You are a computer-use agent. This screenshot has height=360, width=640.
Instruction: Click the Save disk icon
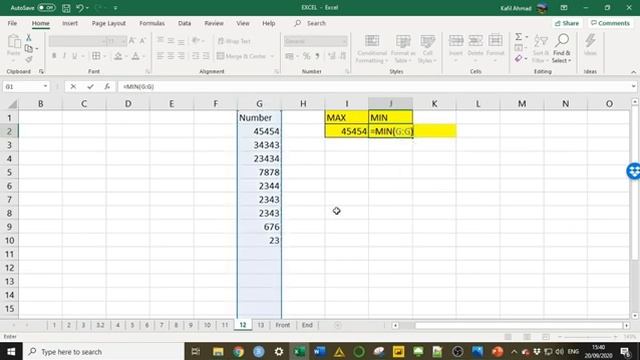[x=66, y=8]
